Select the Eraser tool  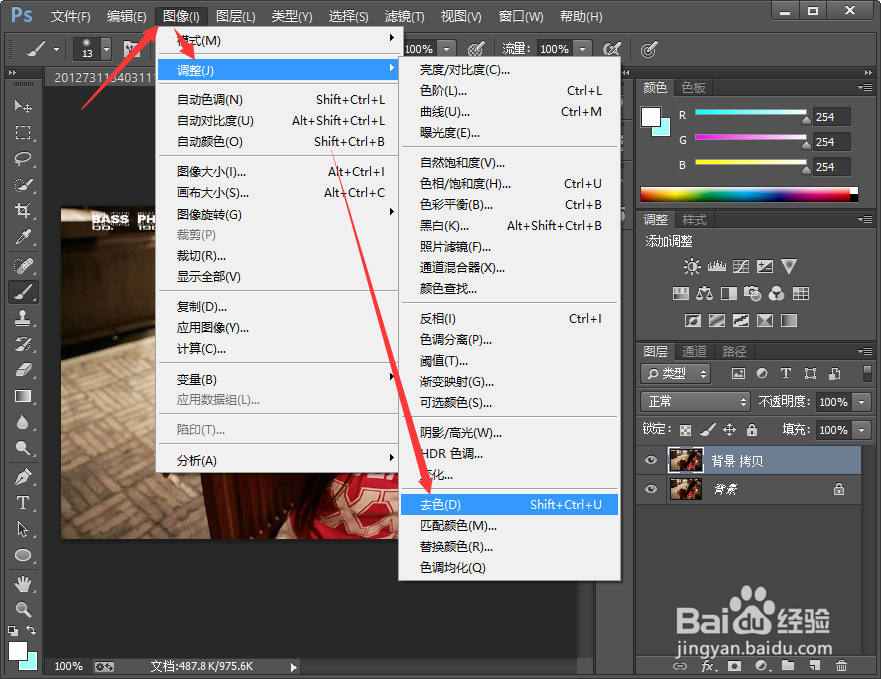[24, 367]
